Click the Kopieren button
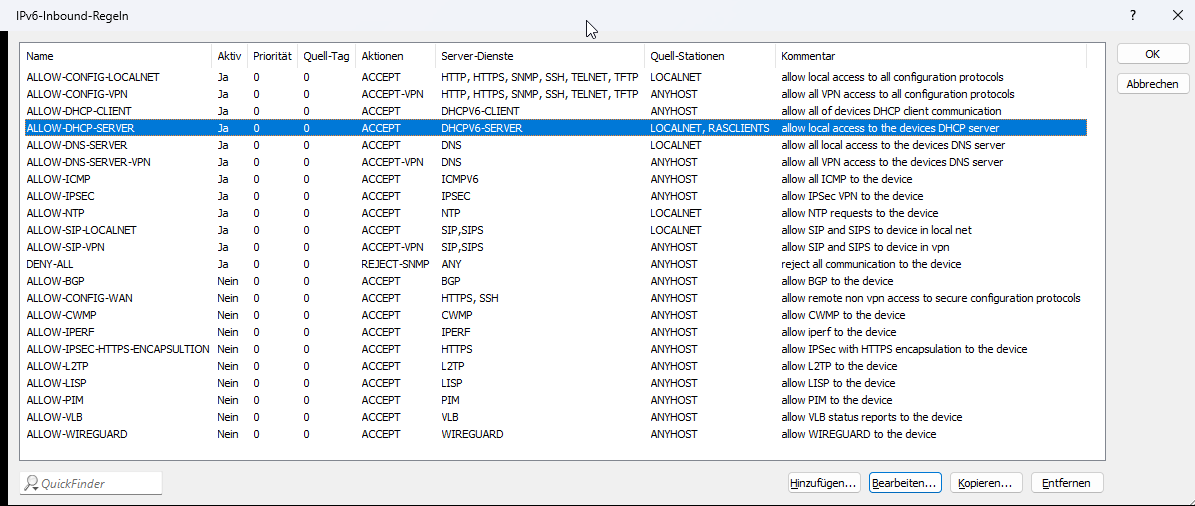Viewport: 1195px width, 506px height. click(985, 483)
